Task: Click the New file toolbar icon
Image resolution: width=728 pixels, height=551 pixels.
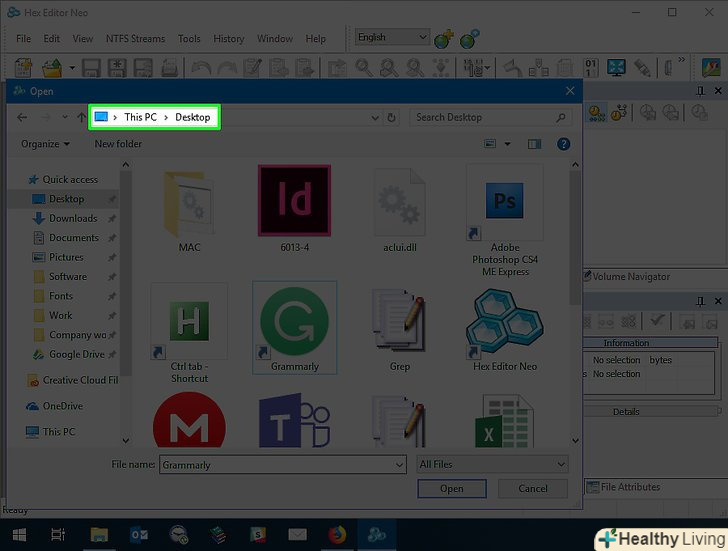Action: (x=23, y=68)
